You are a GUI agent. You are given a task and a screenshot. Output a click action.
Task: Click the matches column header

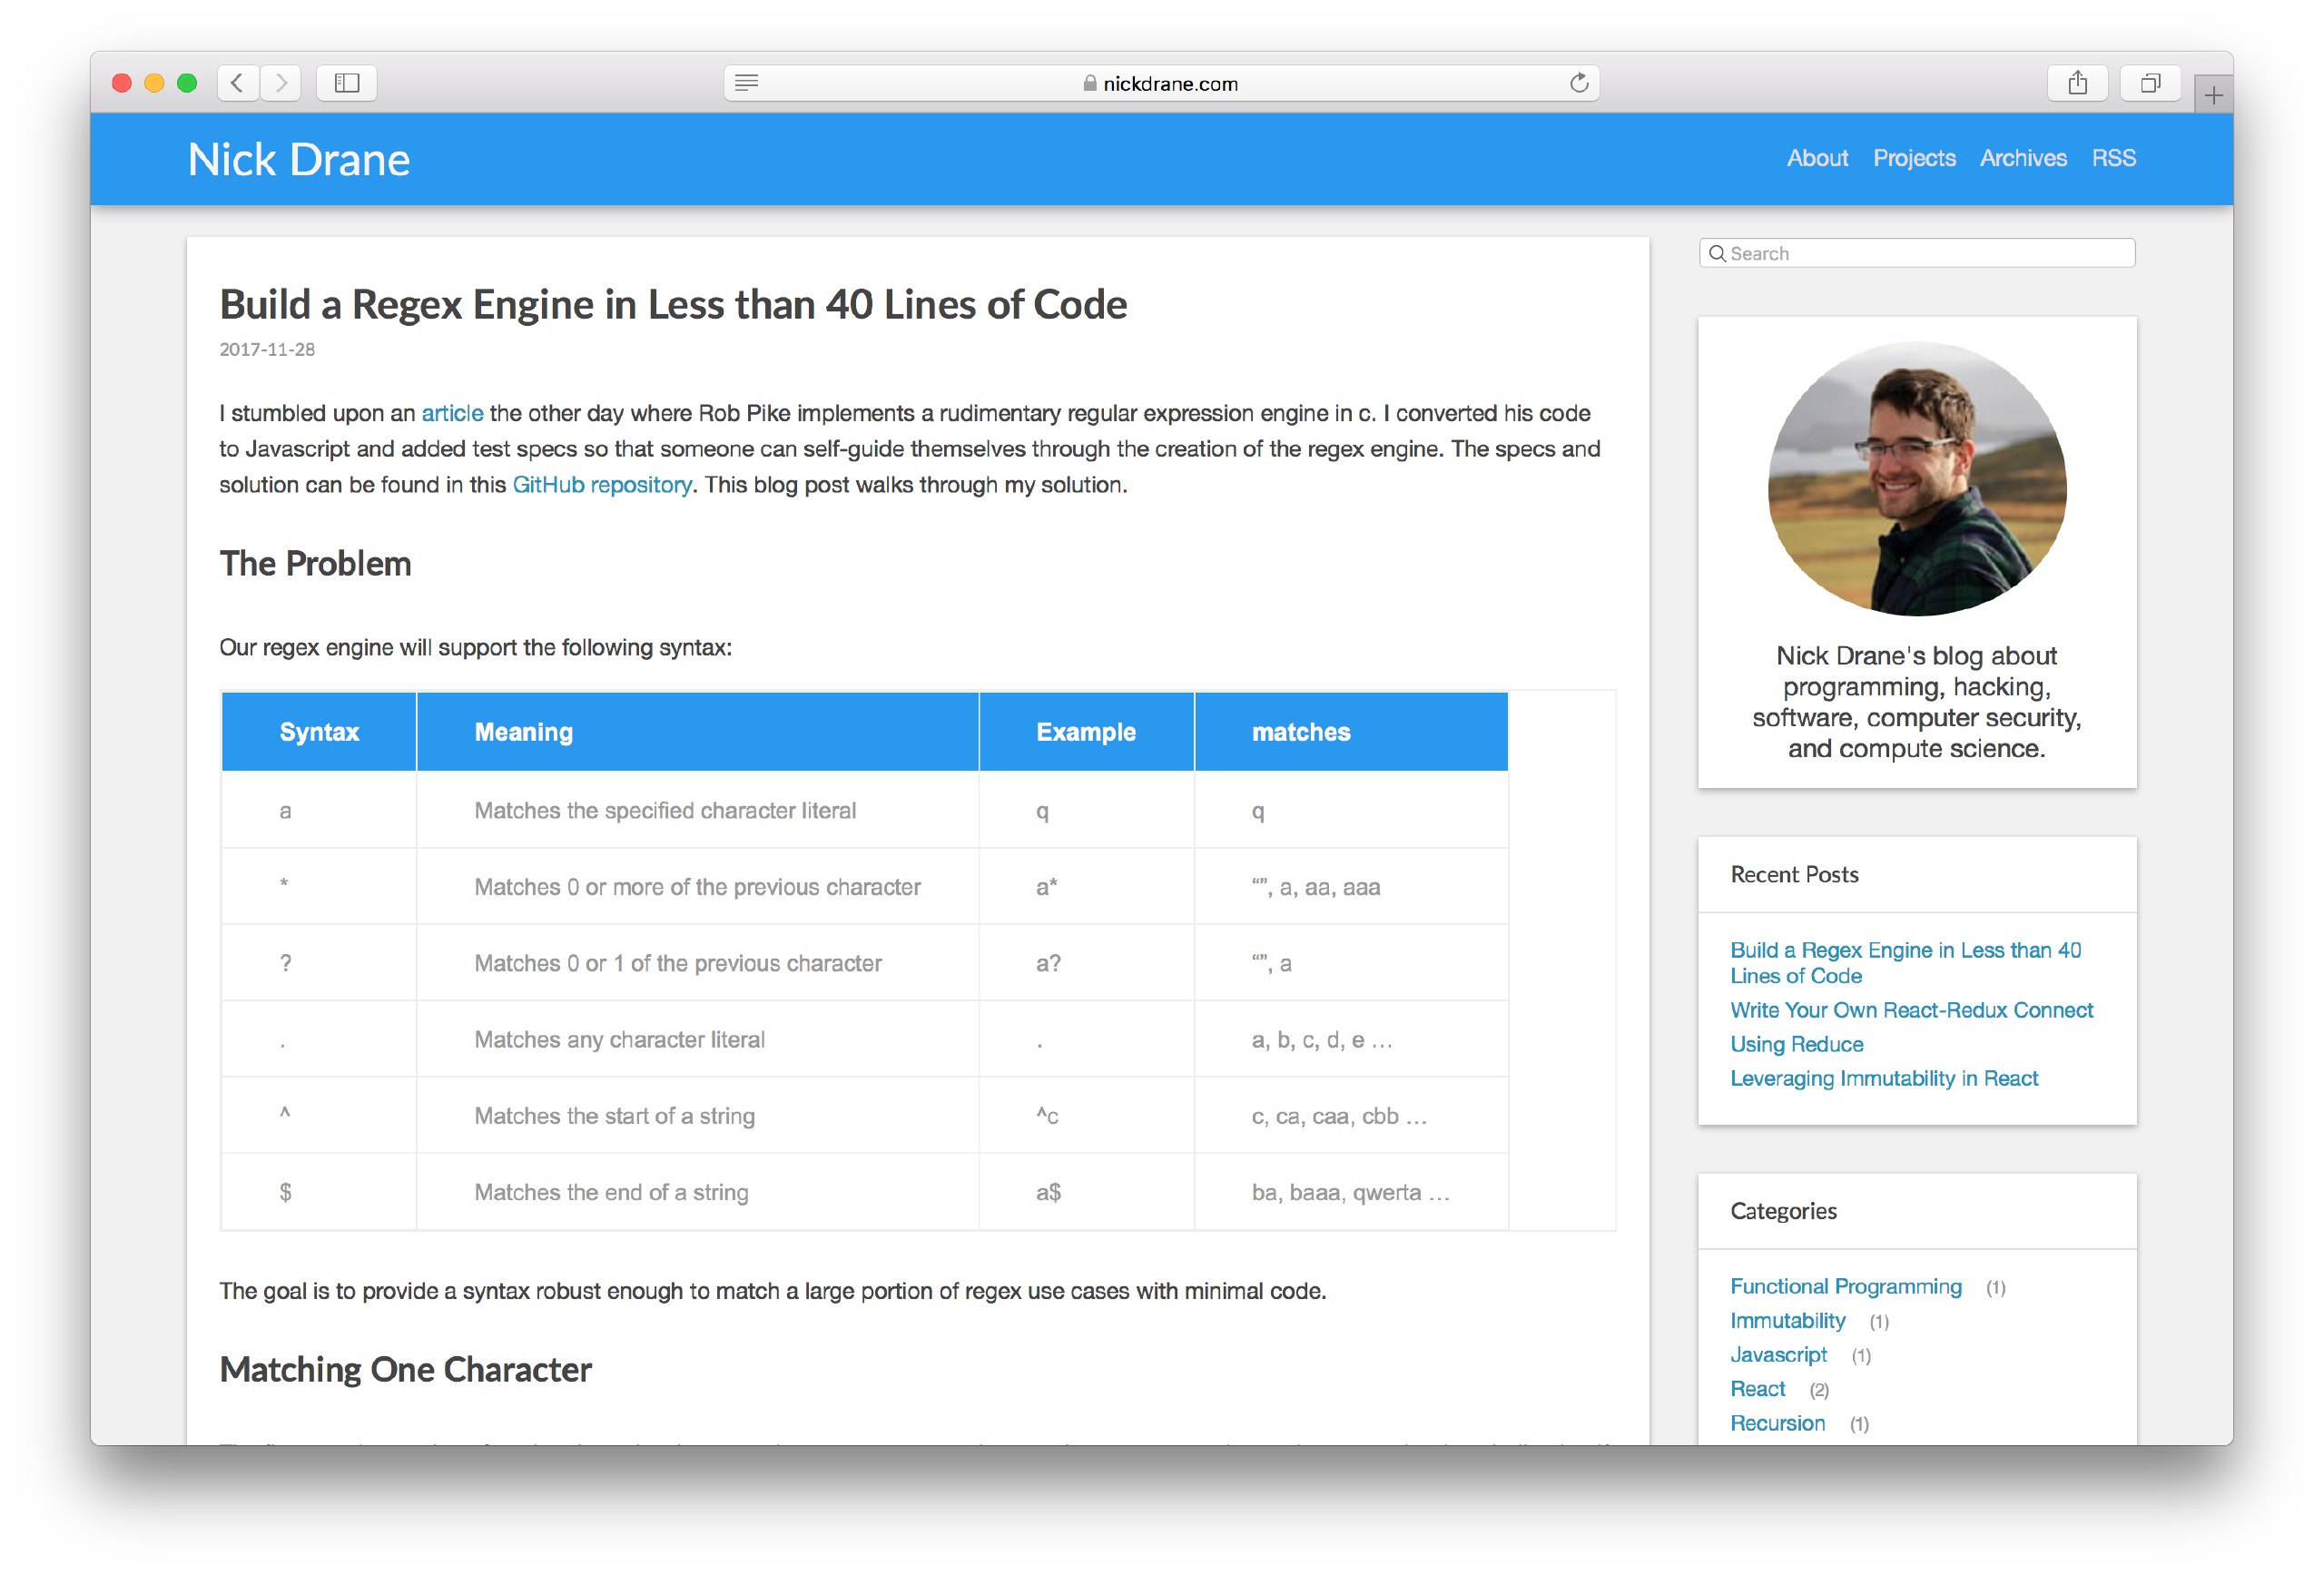click(1352, 732)
